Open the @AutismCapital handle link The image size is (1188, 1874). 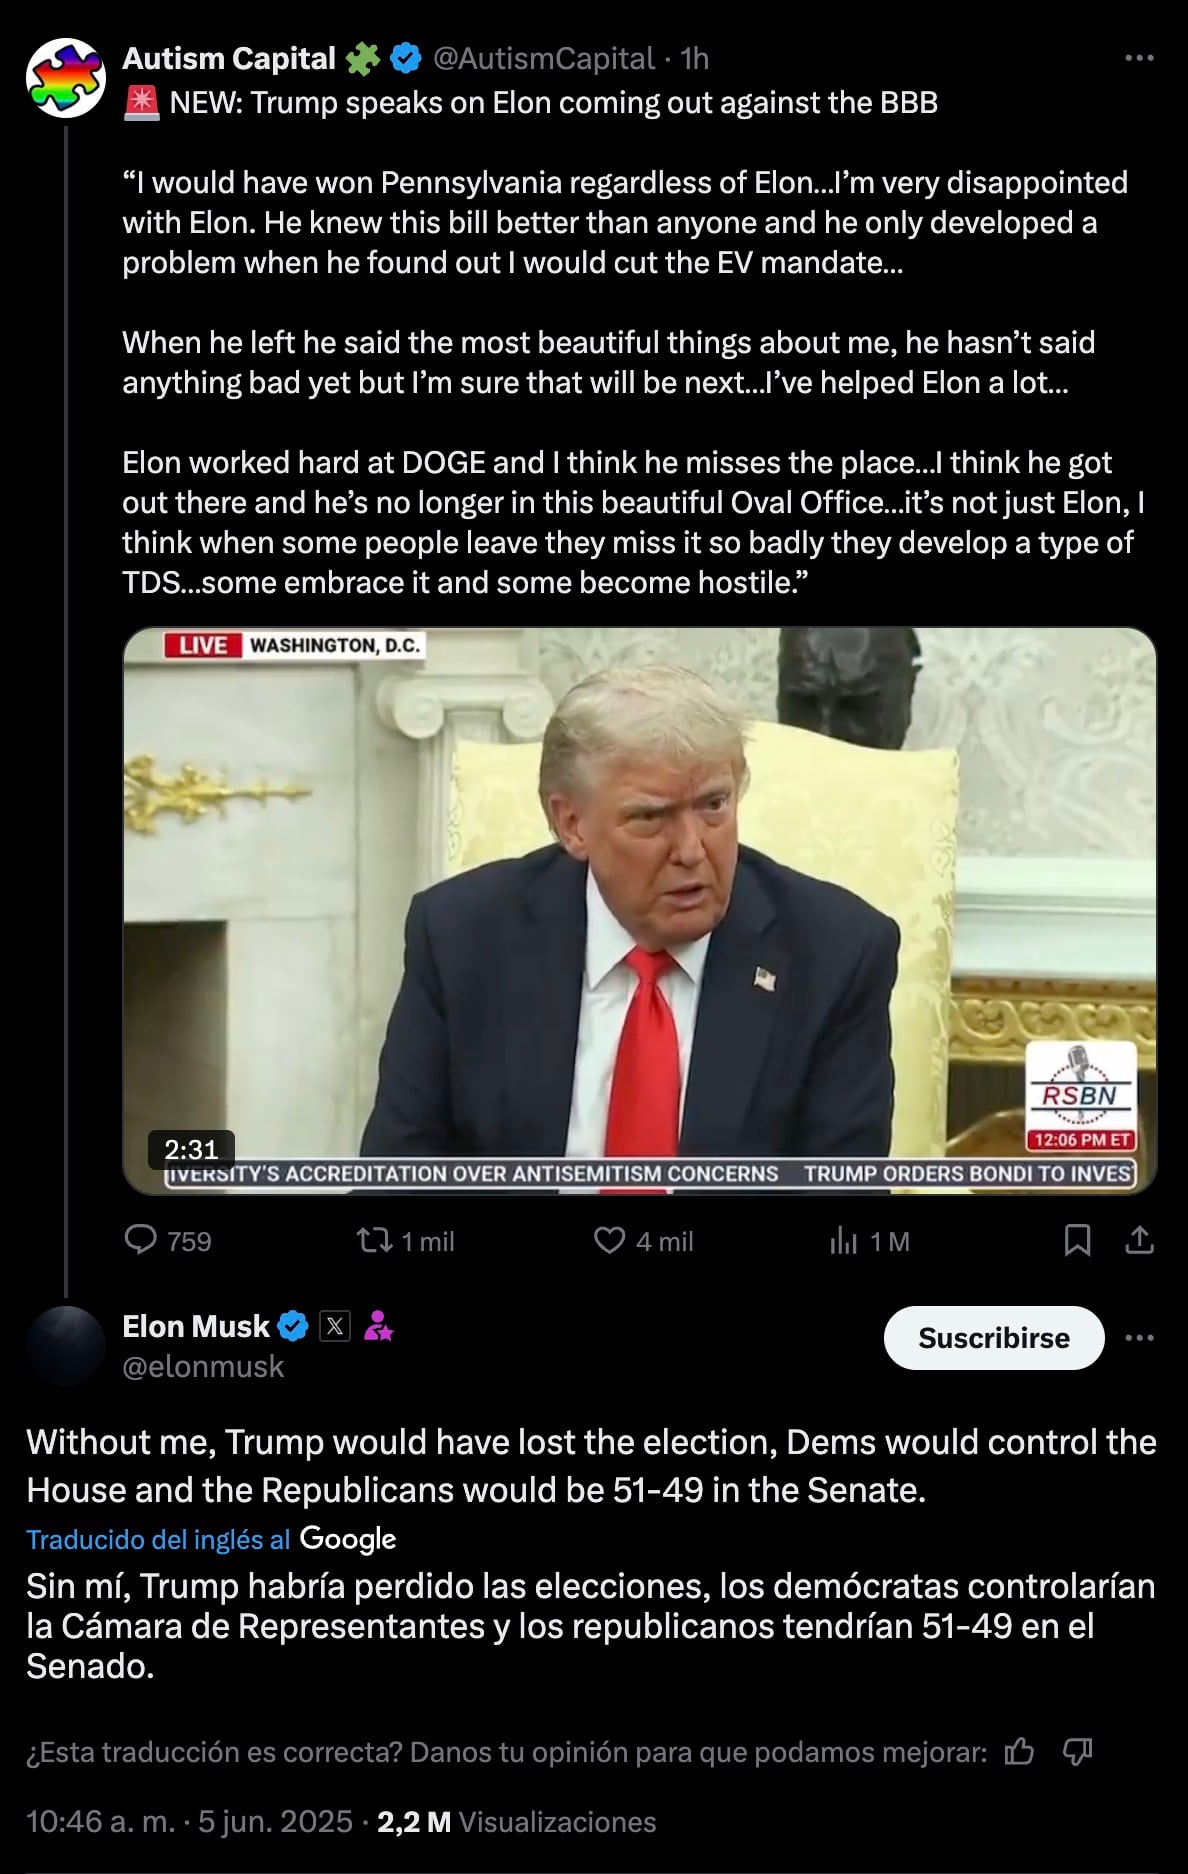(543, 59)
